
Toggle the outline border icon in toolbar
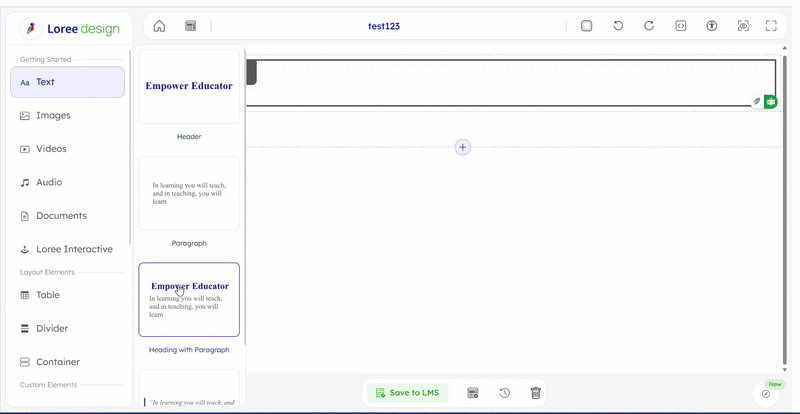point(587,26)
